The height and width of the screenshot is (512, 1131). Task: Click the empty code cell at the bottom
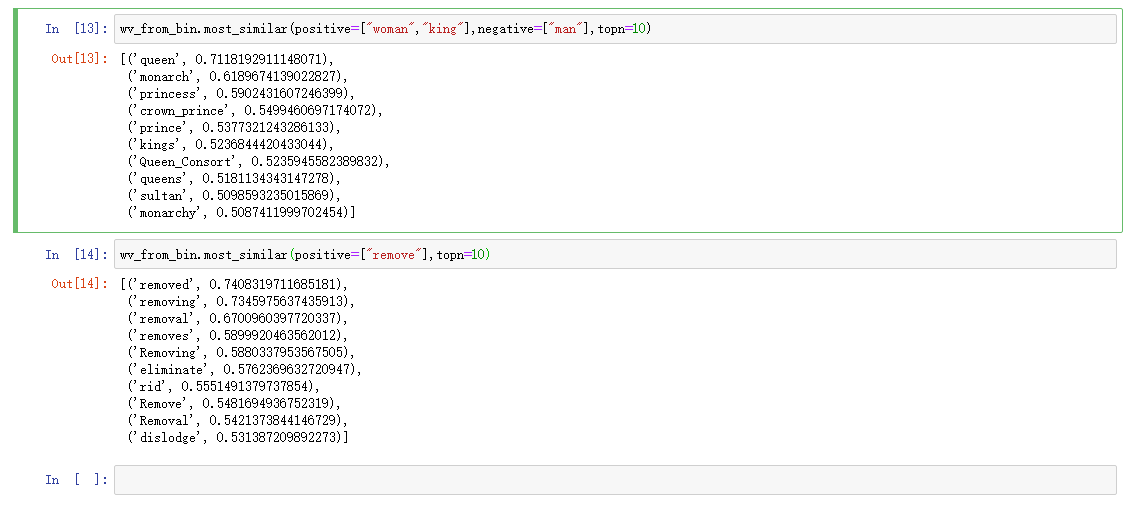pos(614,480)
